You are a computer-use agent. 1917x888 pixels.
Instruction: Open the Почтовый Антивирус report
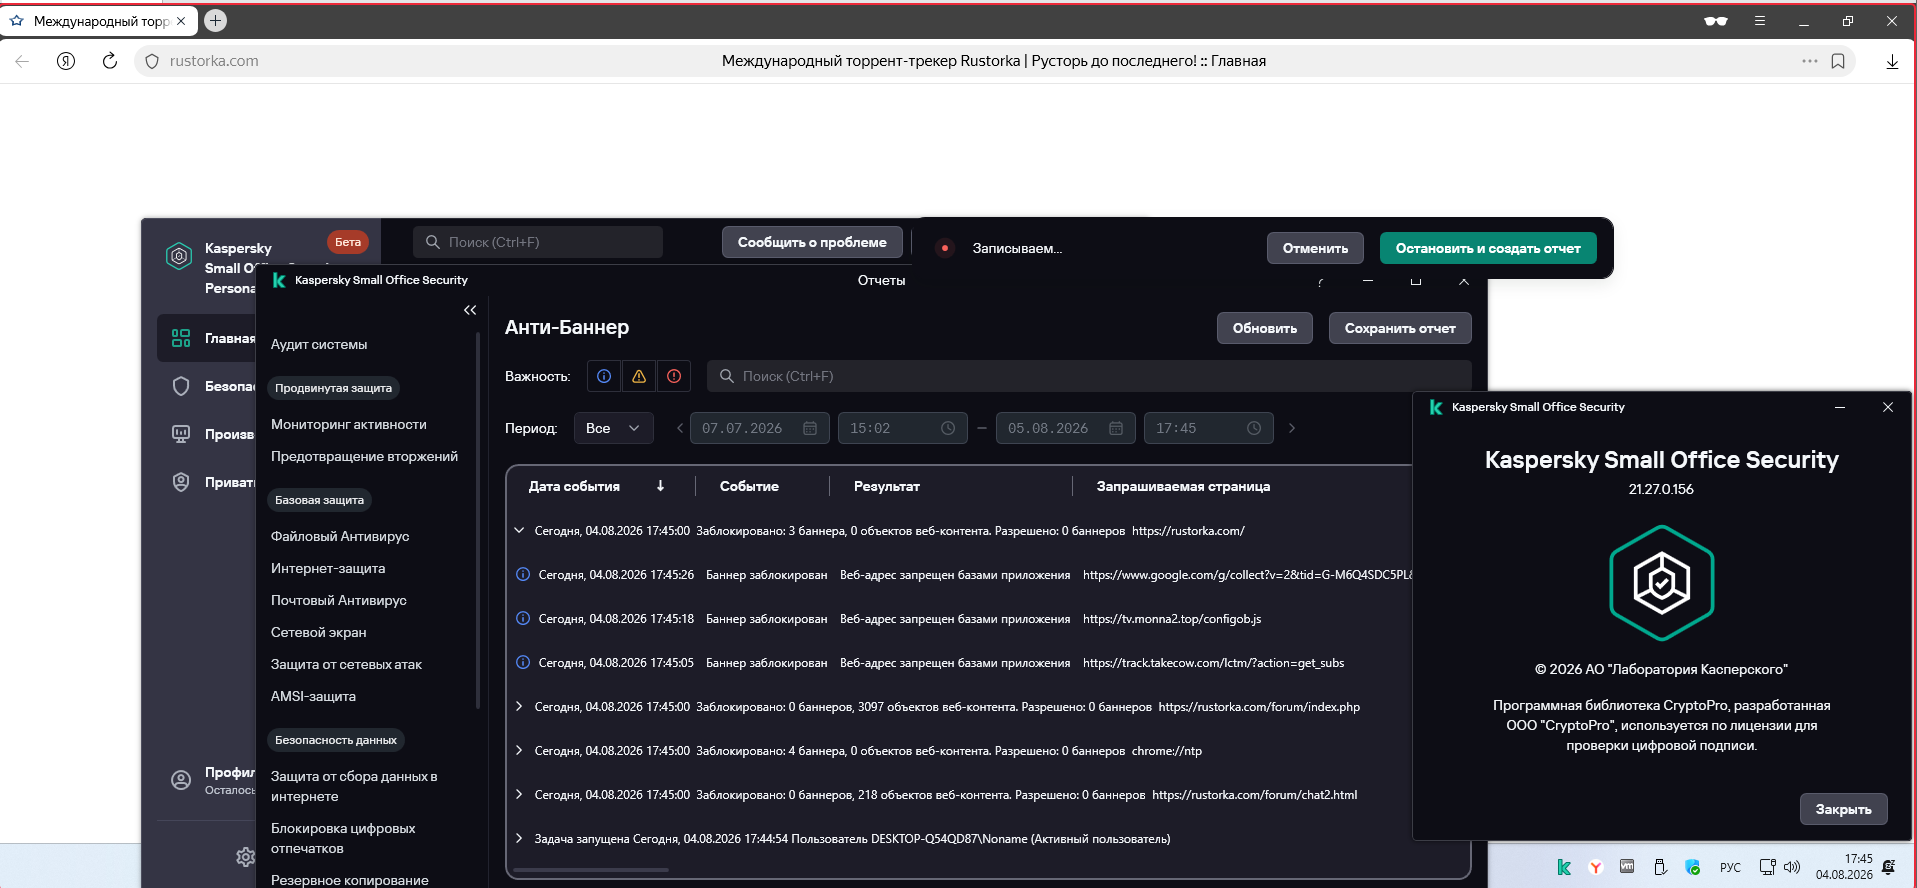coord(339,600)
